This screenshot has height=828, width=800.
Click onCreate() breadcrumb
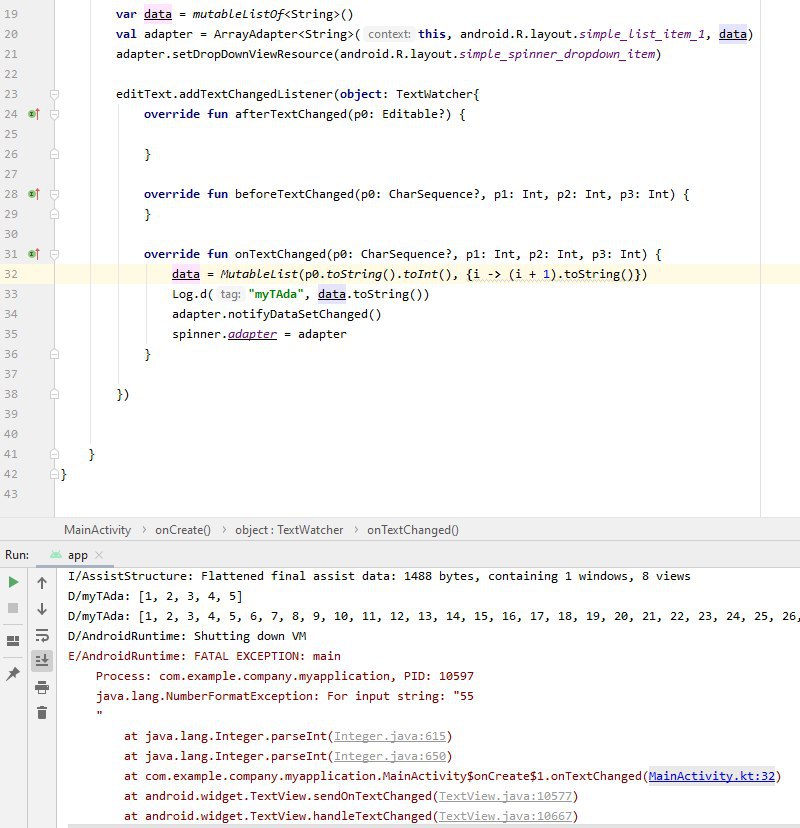pyautogui.click(x=183, y=530)
